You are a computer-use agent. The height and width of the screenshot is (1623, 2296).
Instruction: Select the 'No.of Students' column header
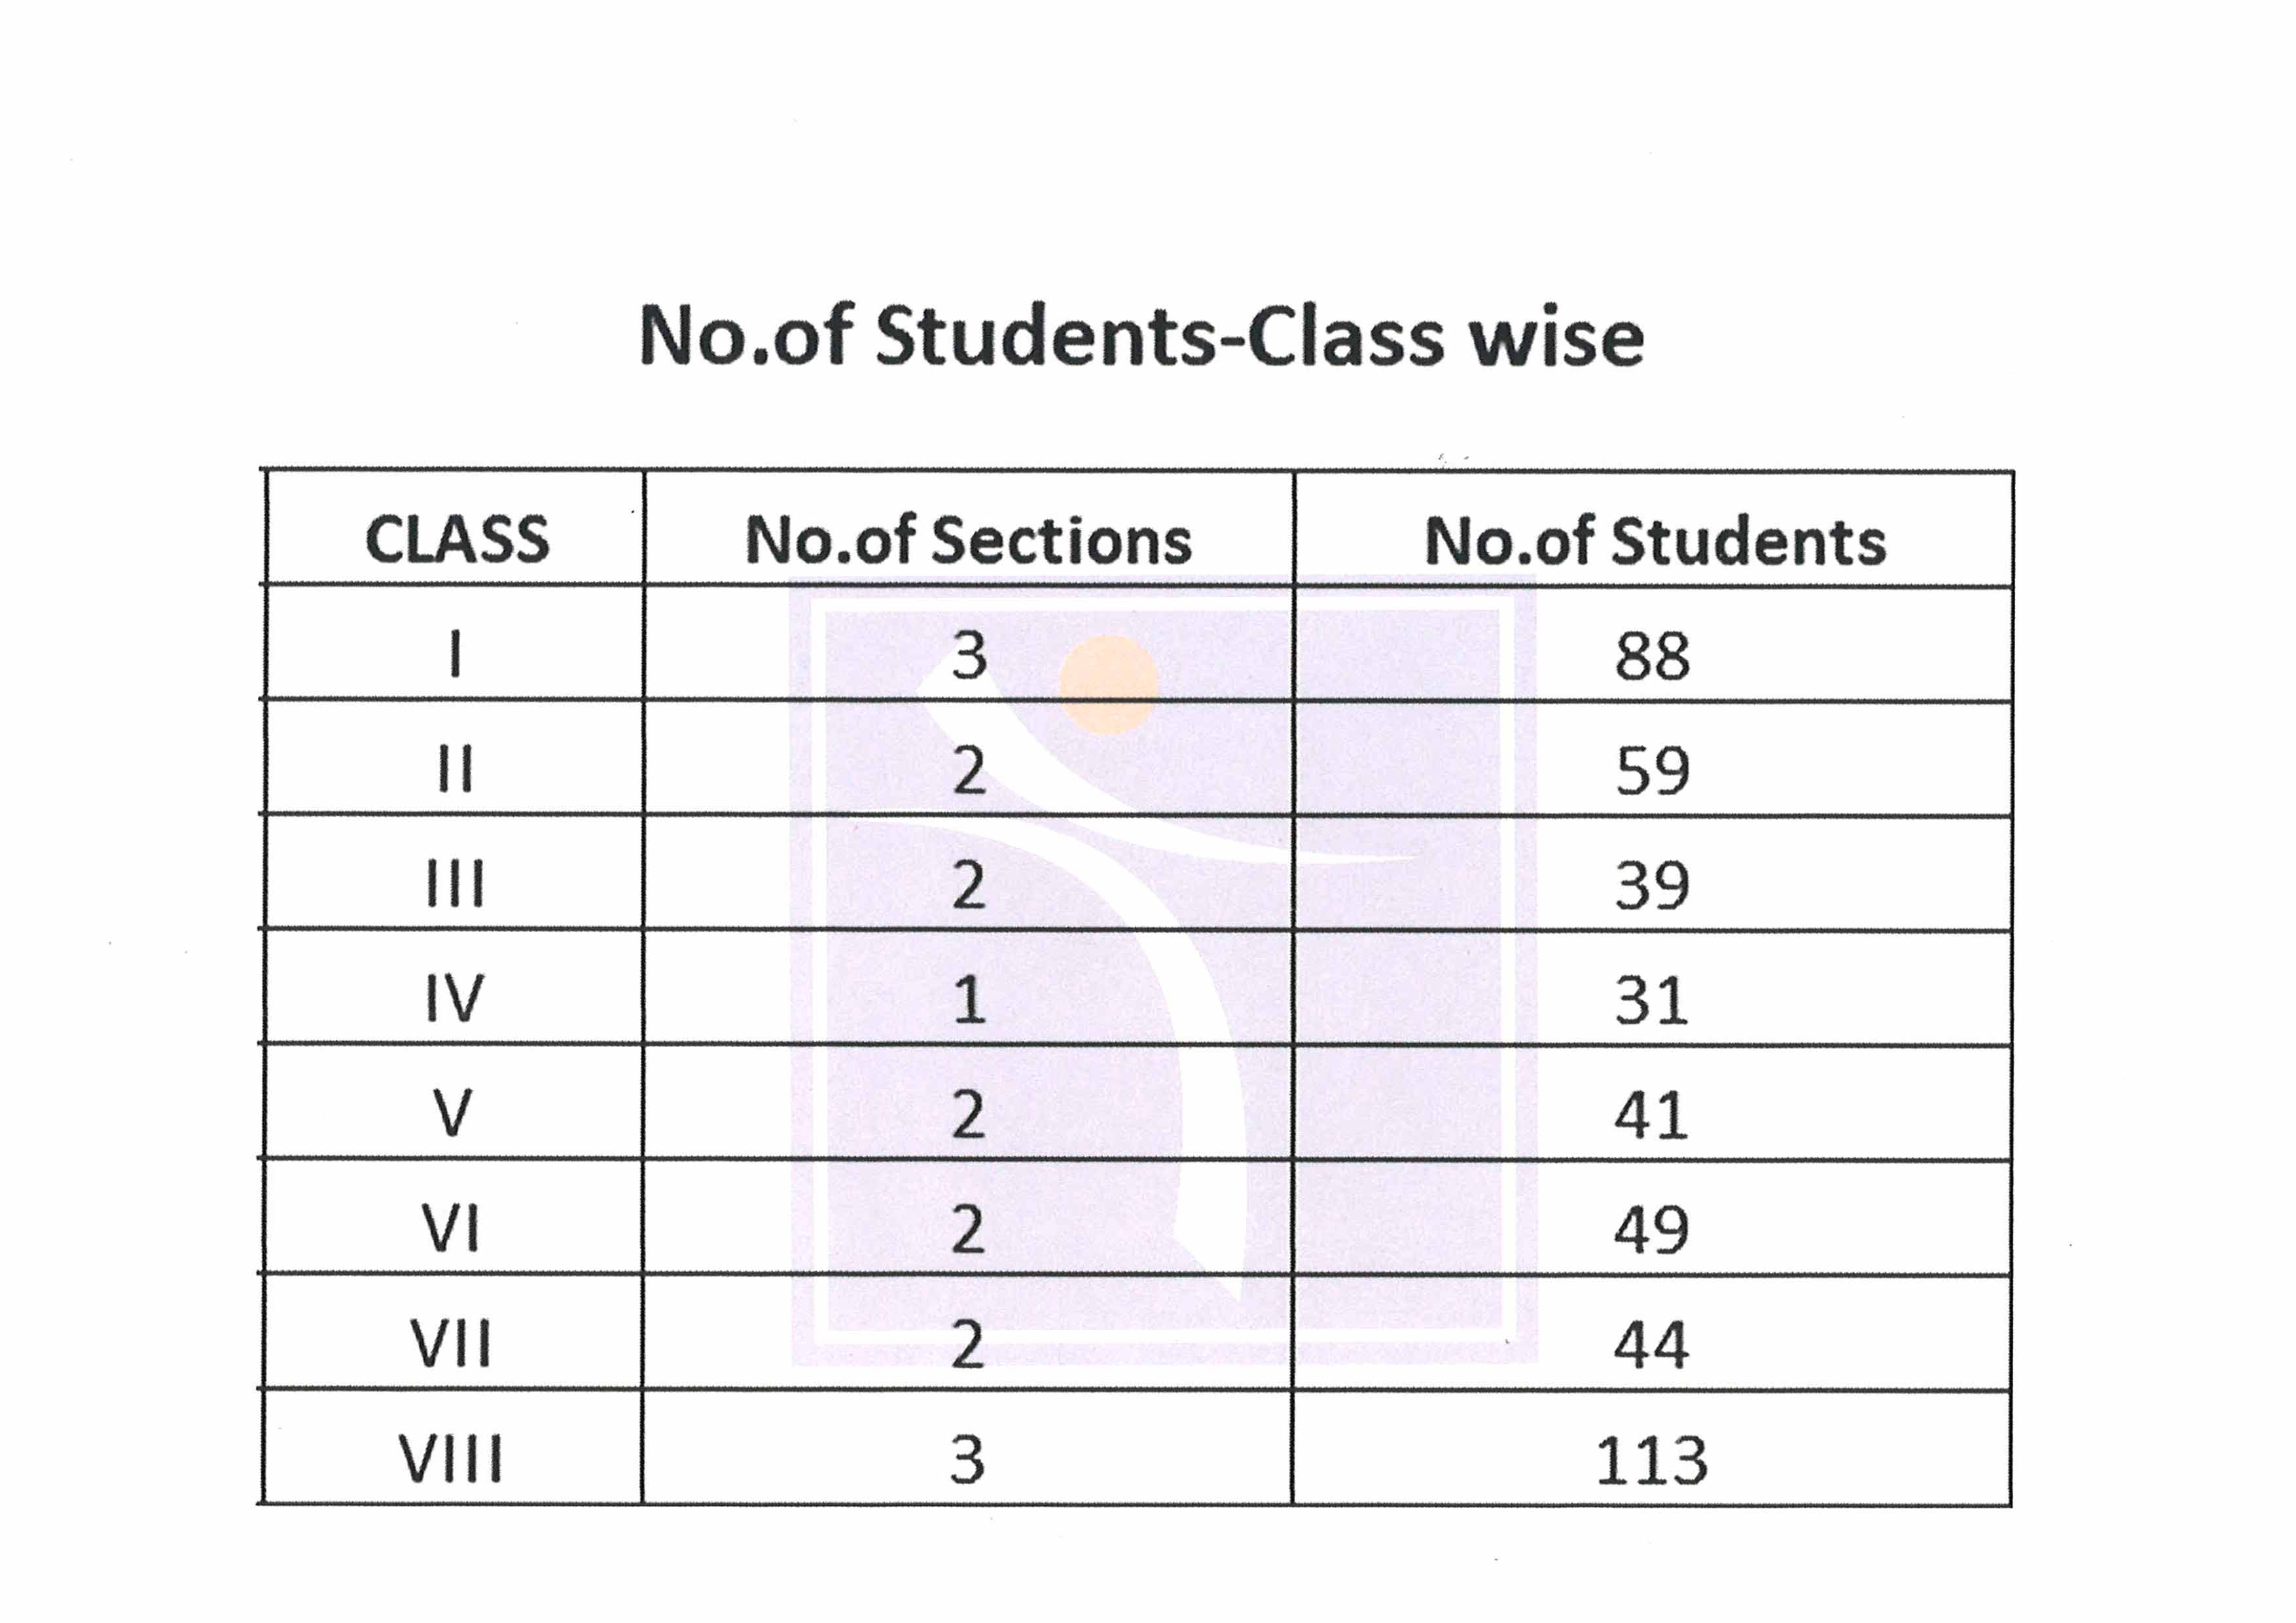1654,542
